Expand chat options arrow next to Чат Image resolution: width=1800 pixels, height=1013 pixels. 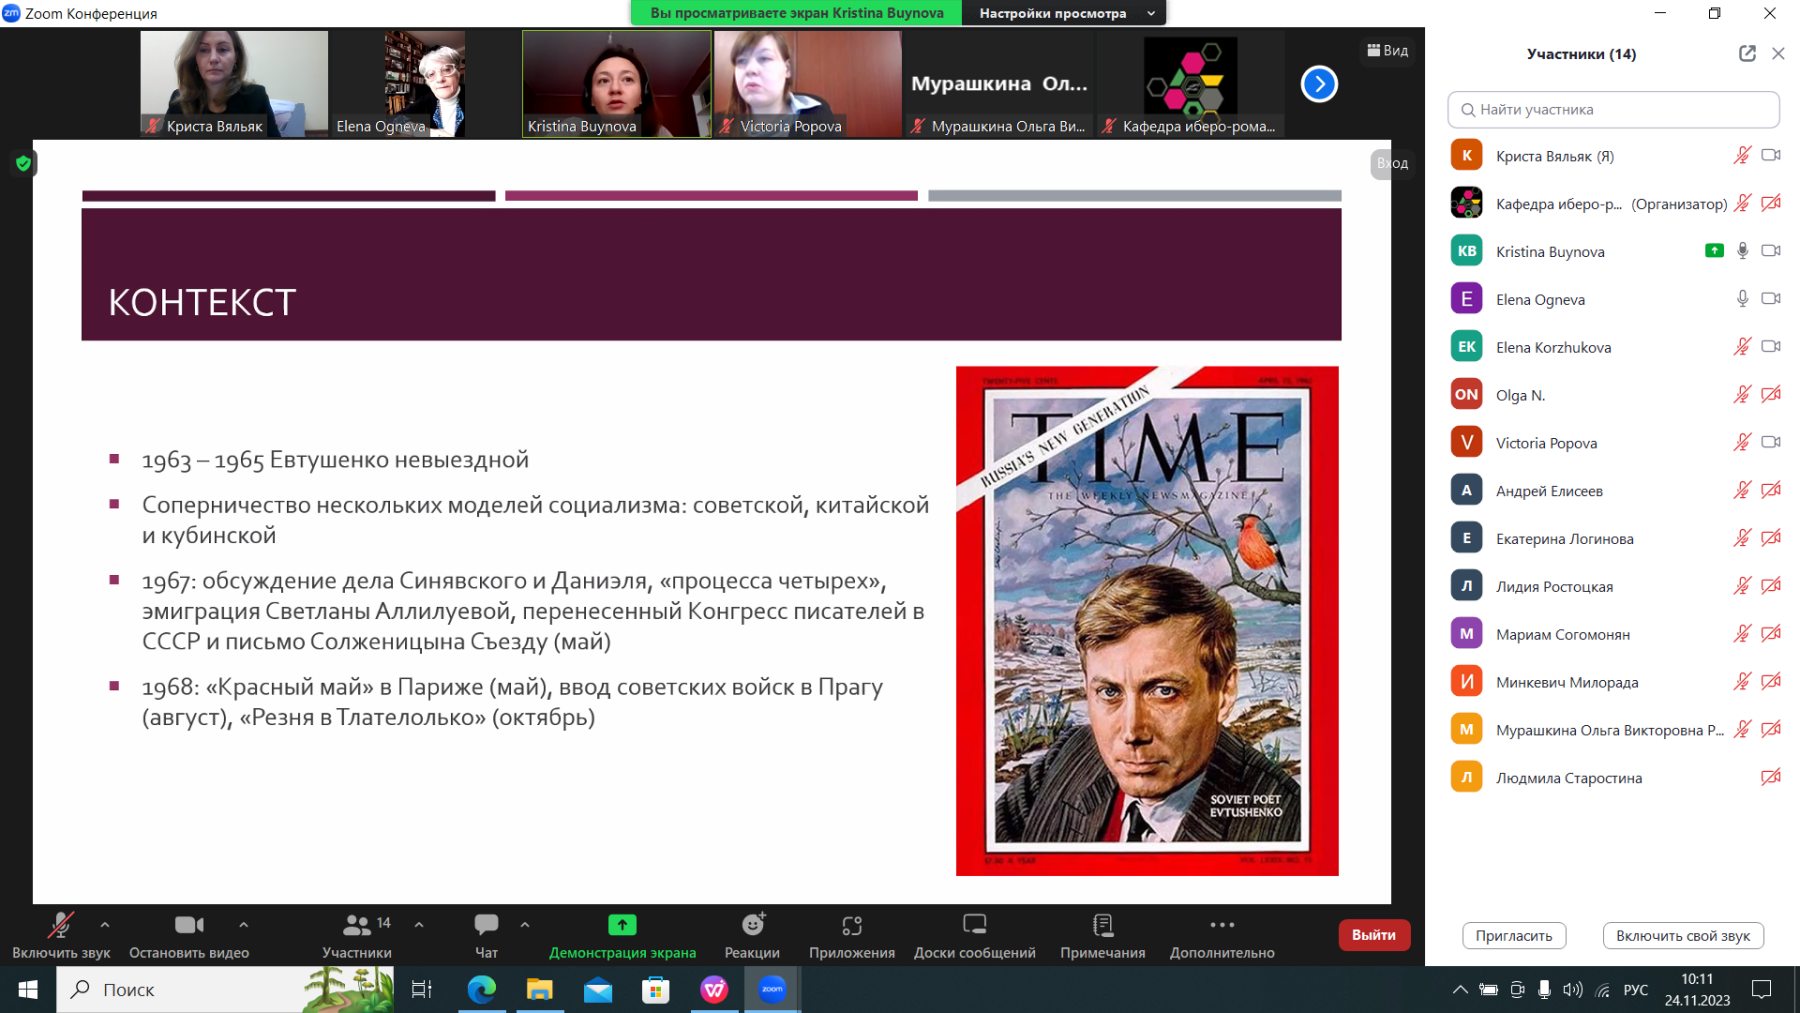525,925
